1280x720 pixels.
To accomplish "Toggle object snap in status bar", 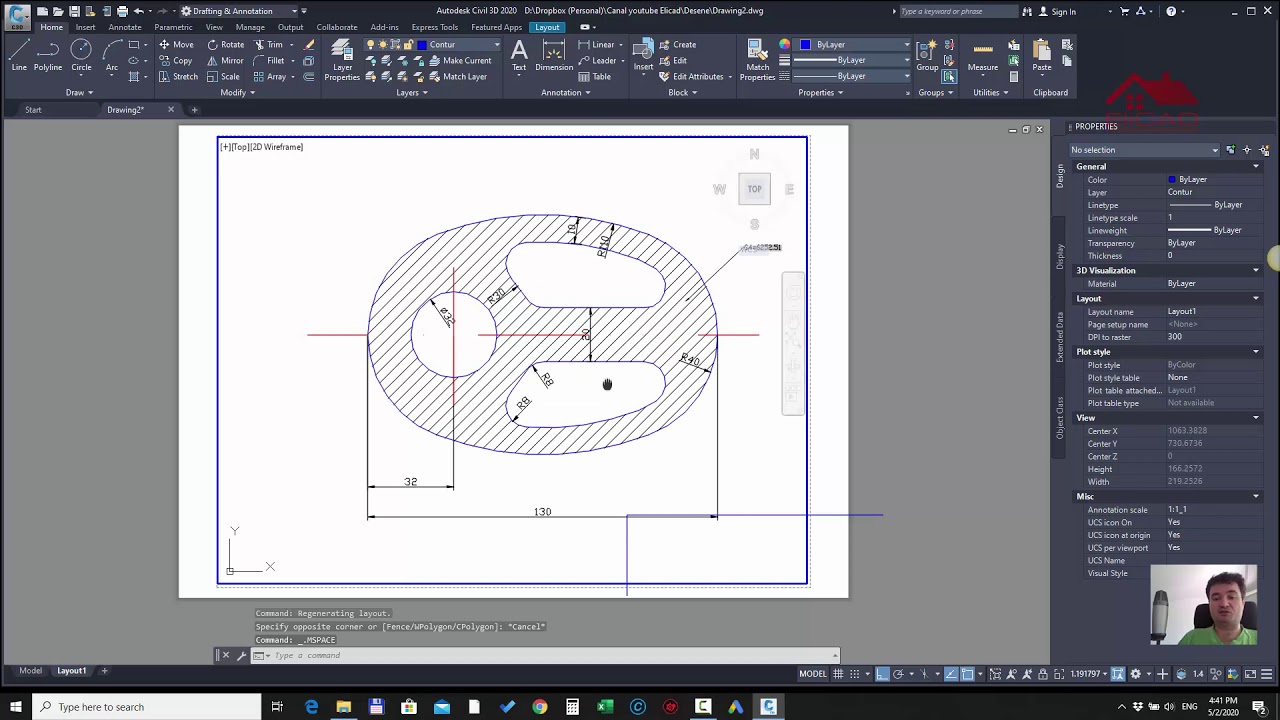I will point(967,674).
